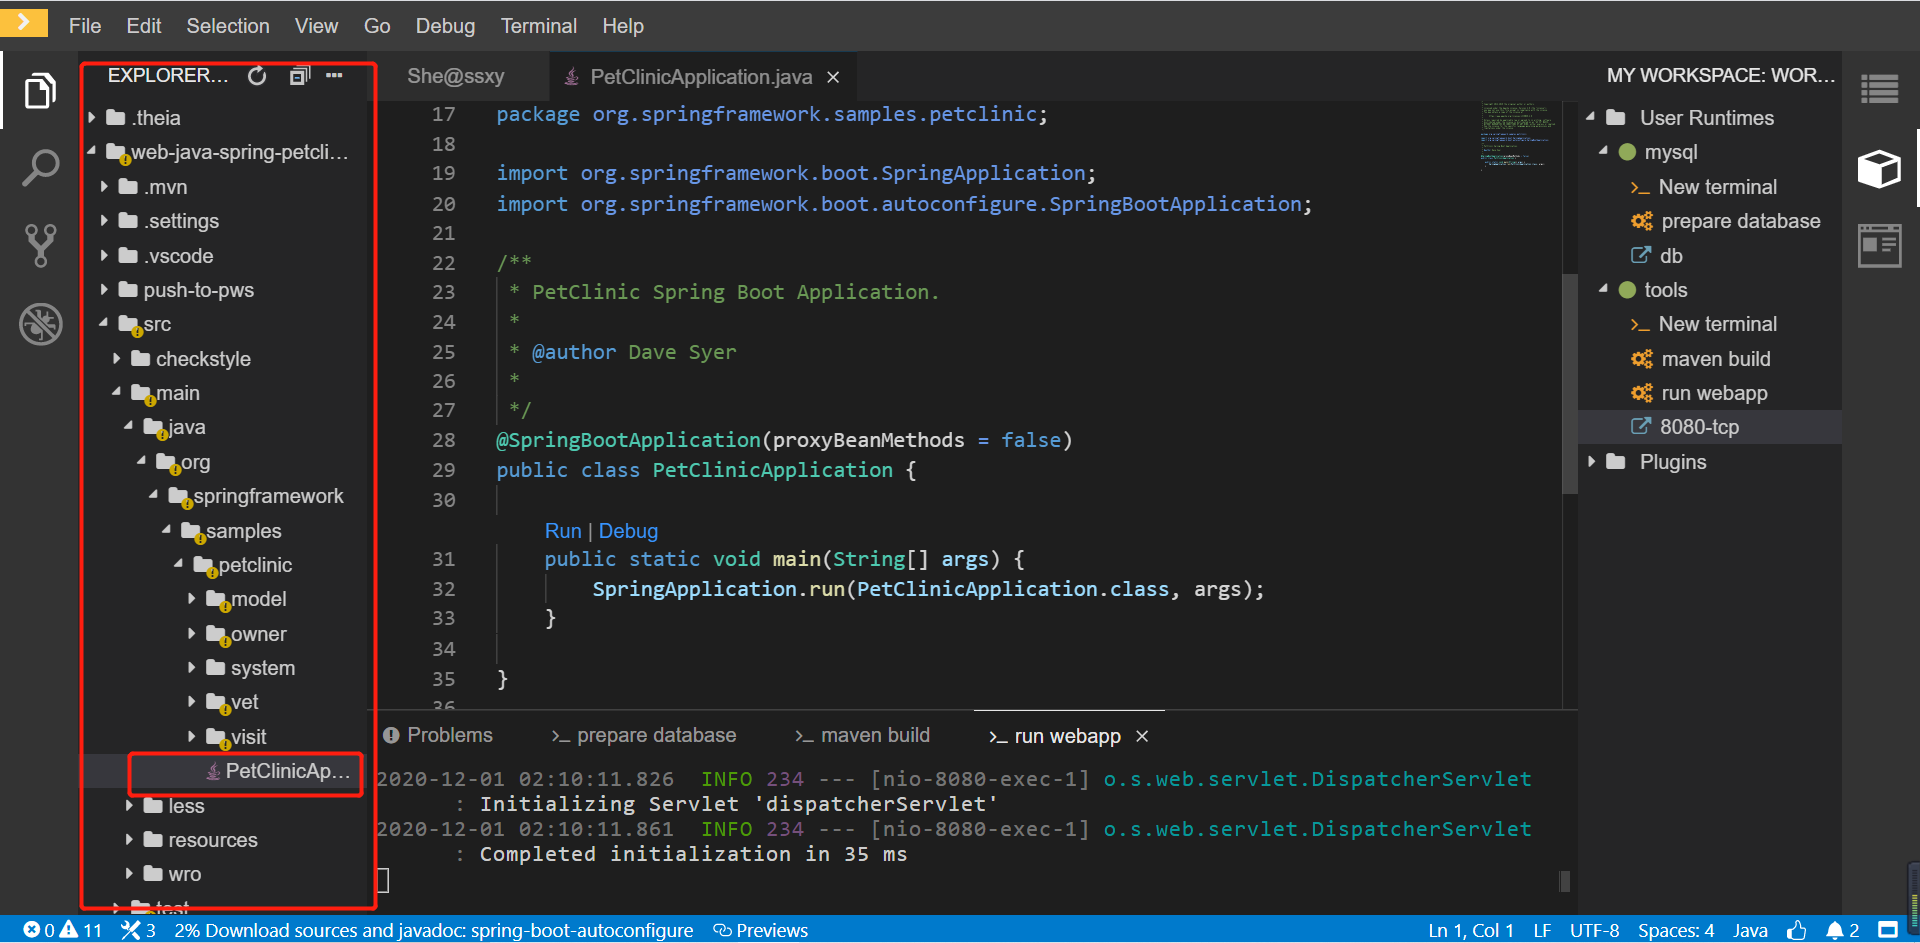Open the workspace cube icon in right bar

[1879, 168]
